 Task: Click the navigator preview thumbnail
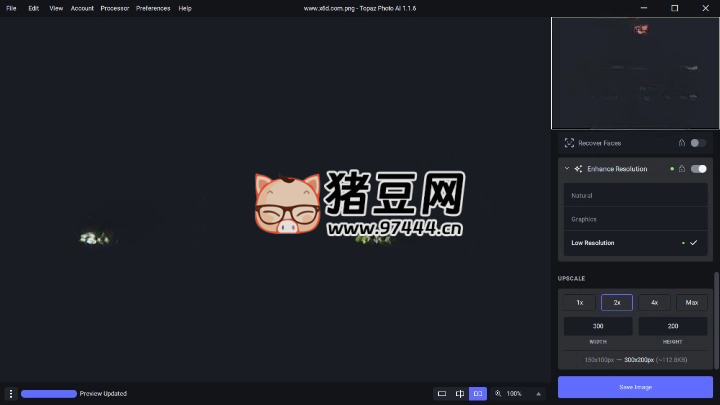[635, 73]
